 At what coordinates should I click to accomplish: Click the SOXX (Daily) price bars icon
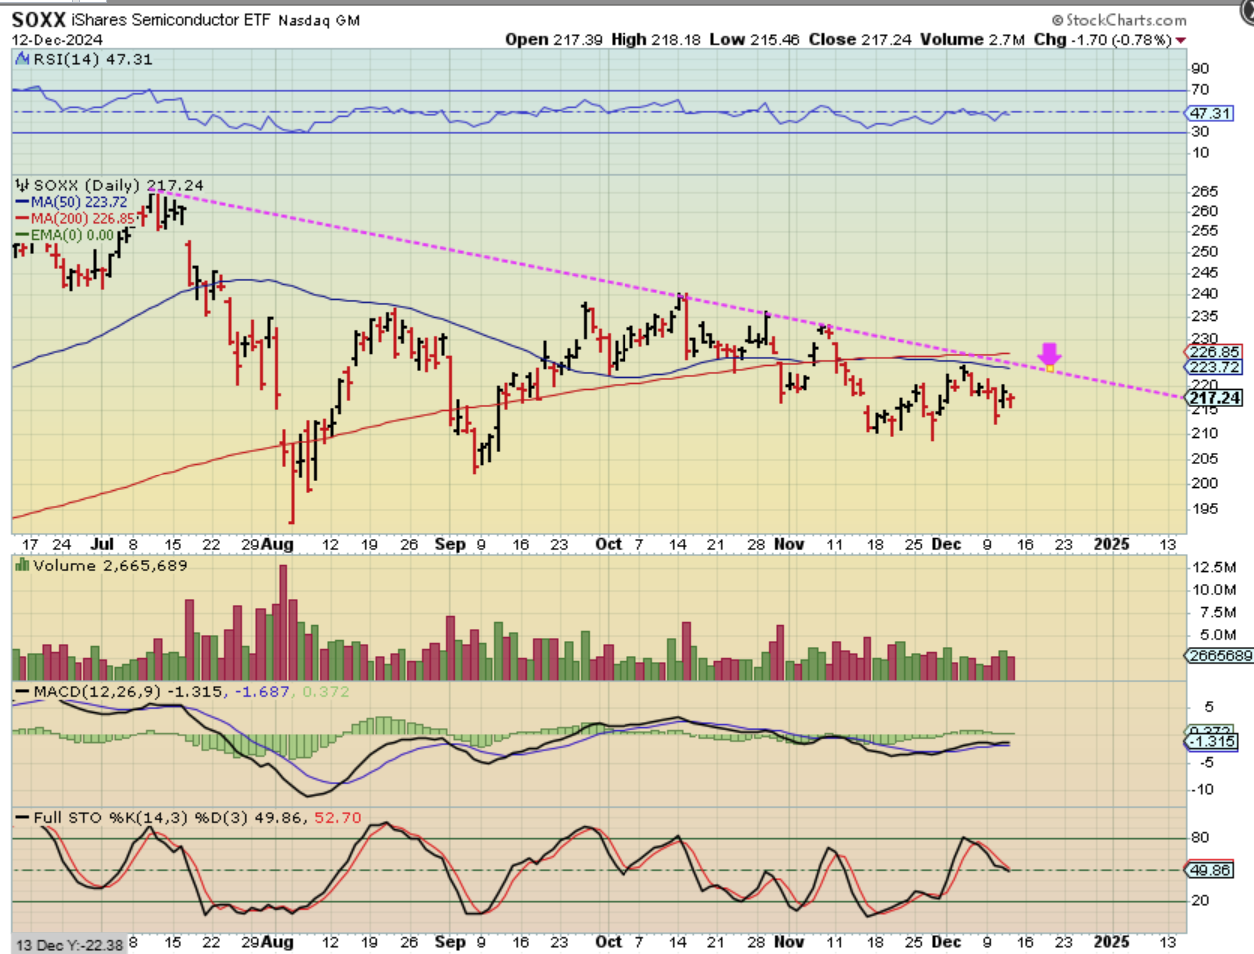(x=23, y=186)
